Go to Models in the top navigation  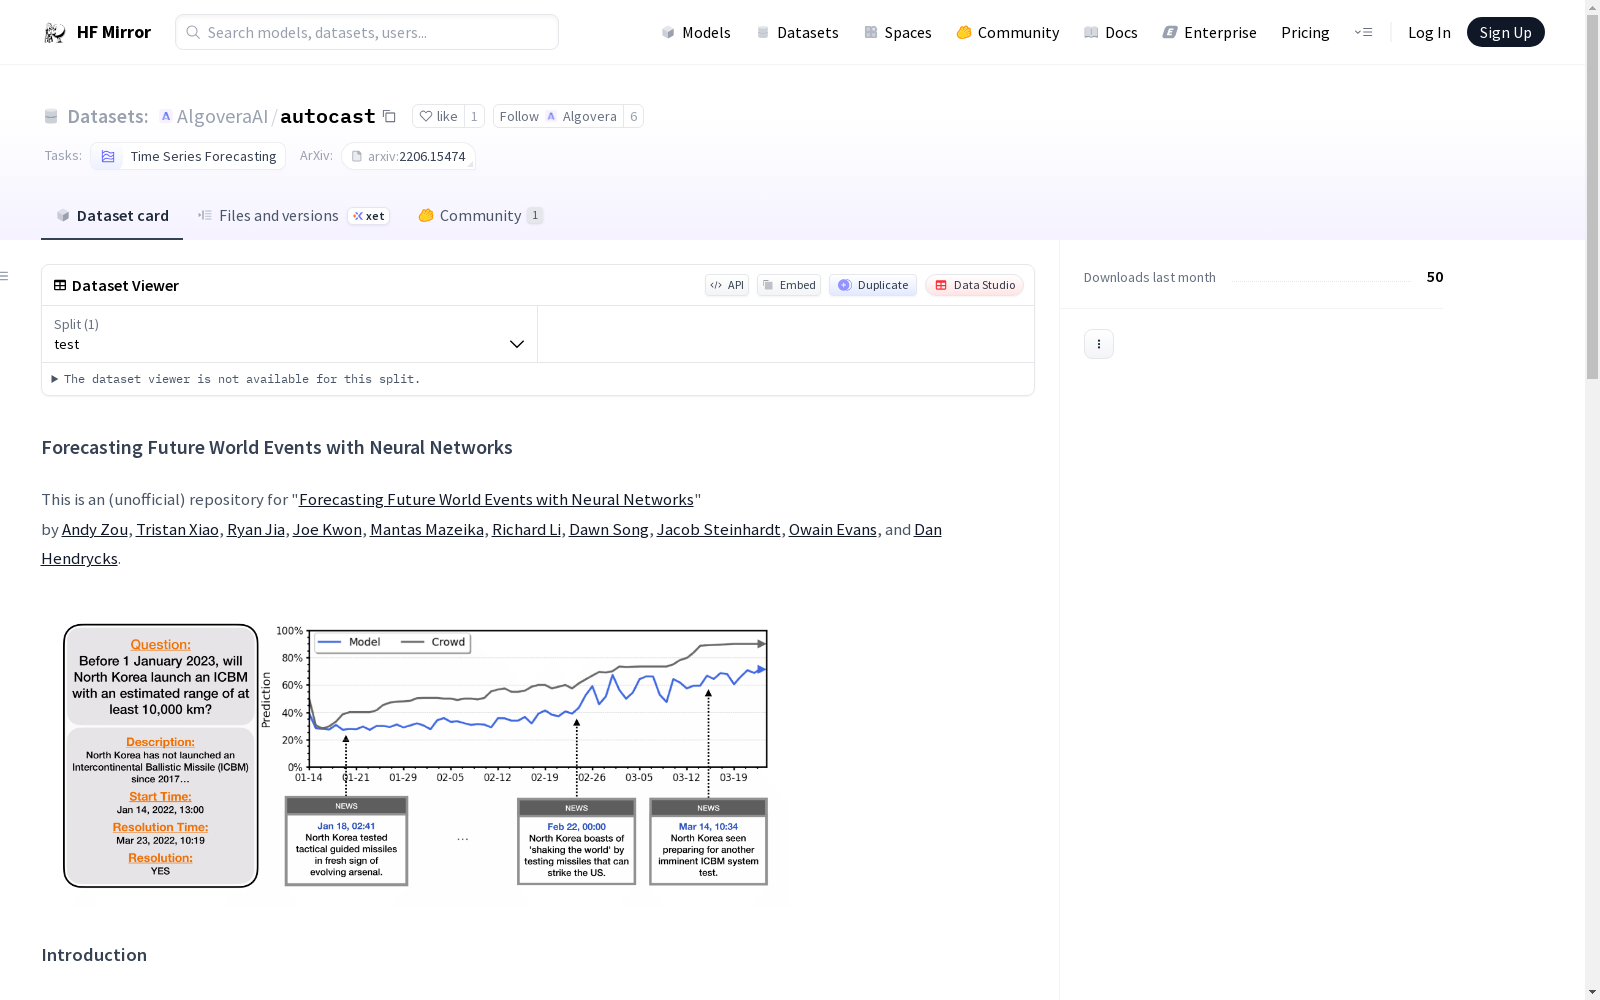pos(696,32)
